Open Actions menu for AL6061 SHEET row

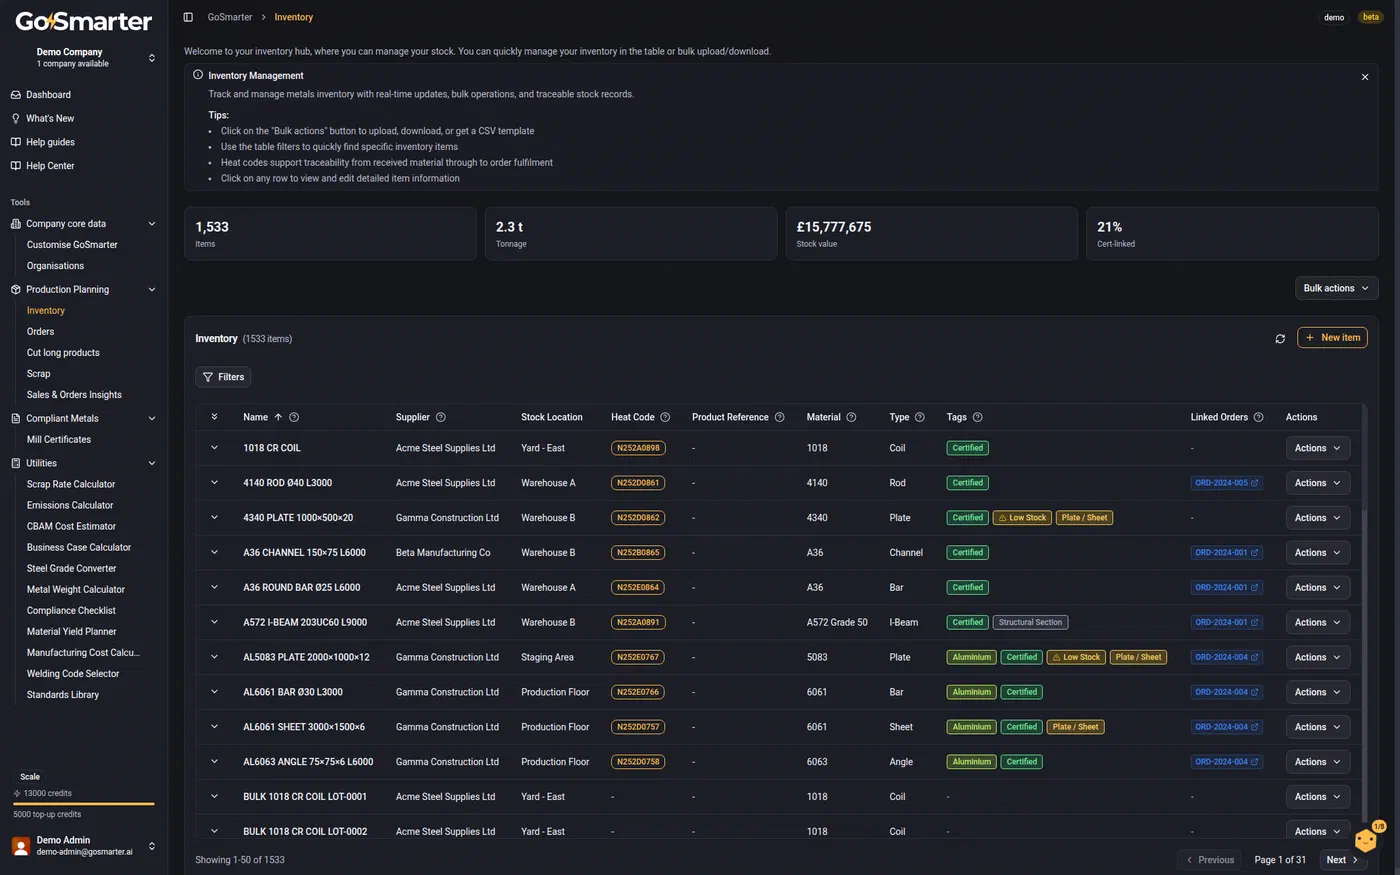point(1317,727)
